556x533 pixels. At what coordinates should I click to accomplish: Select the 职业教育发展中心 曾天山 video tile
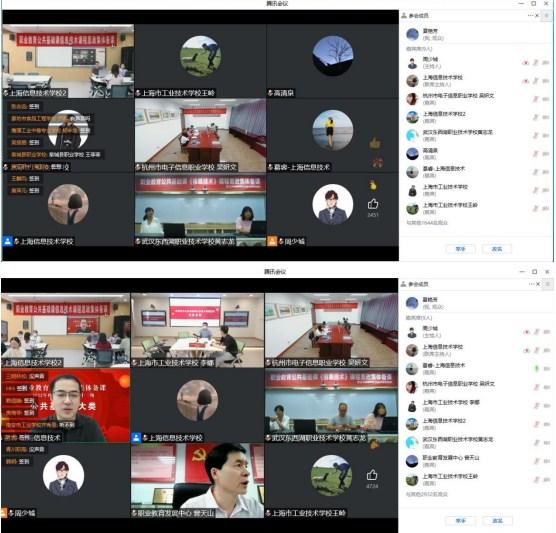[x=198, y=480]
